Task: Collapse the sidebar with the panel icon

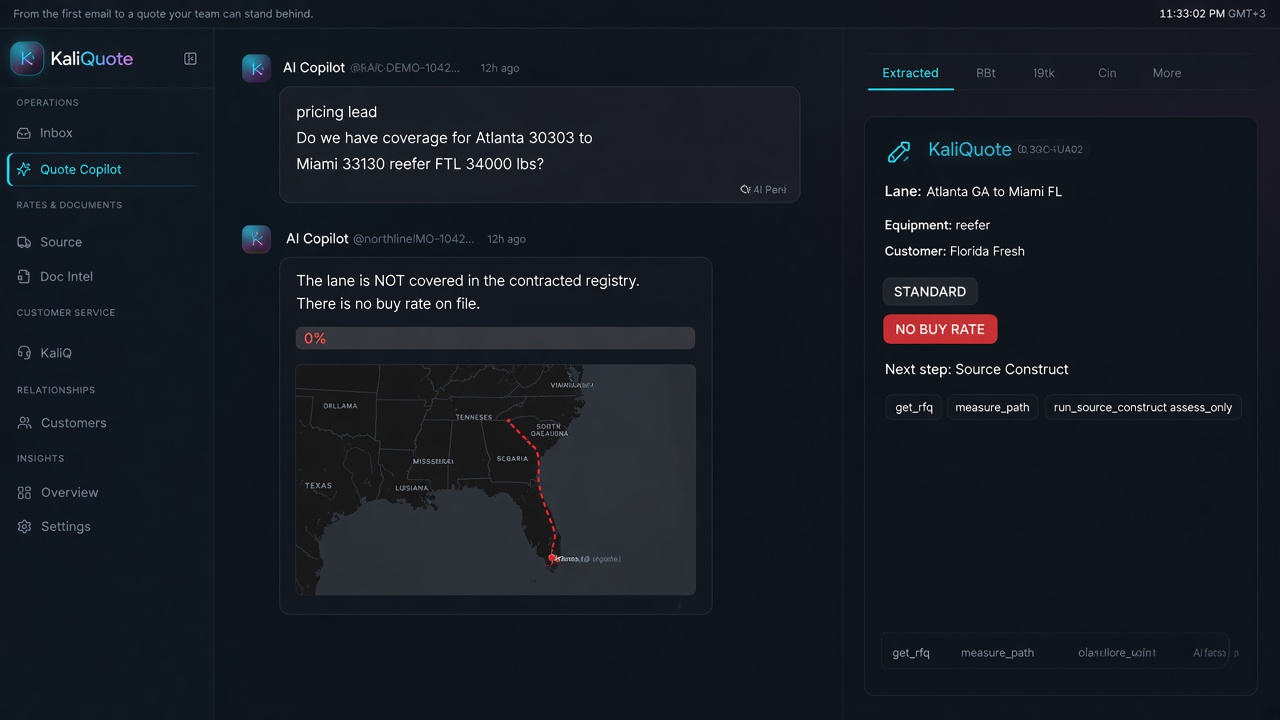Action: (x=190, y=59)
